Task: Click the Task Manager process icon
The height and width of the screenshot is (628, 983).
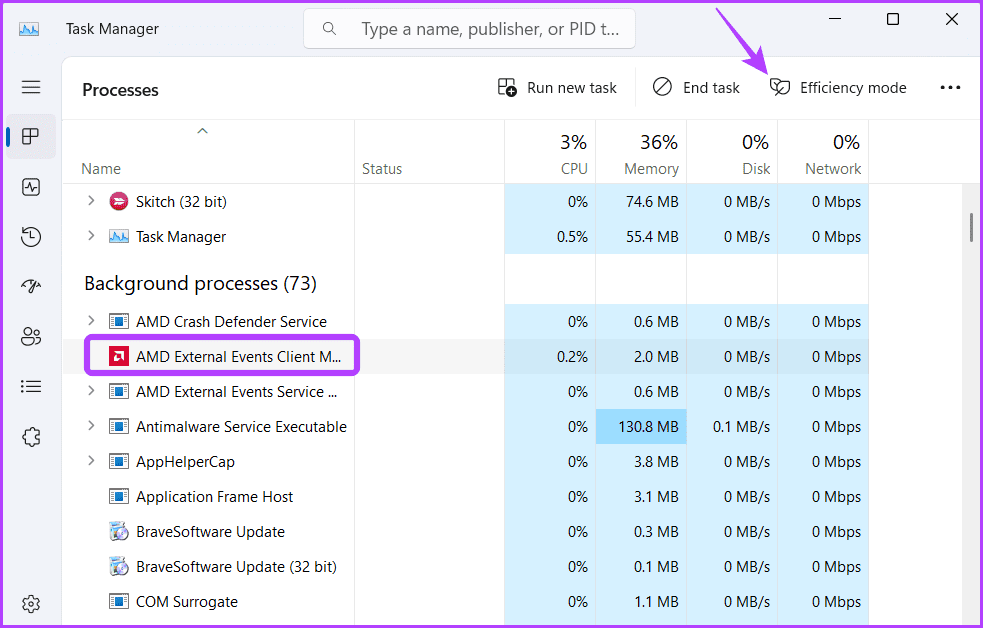Action: click(x=118, y=236)
